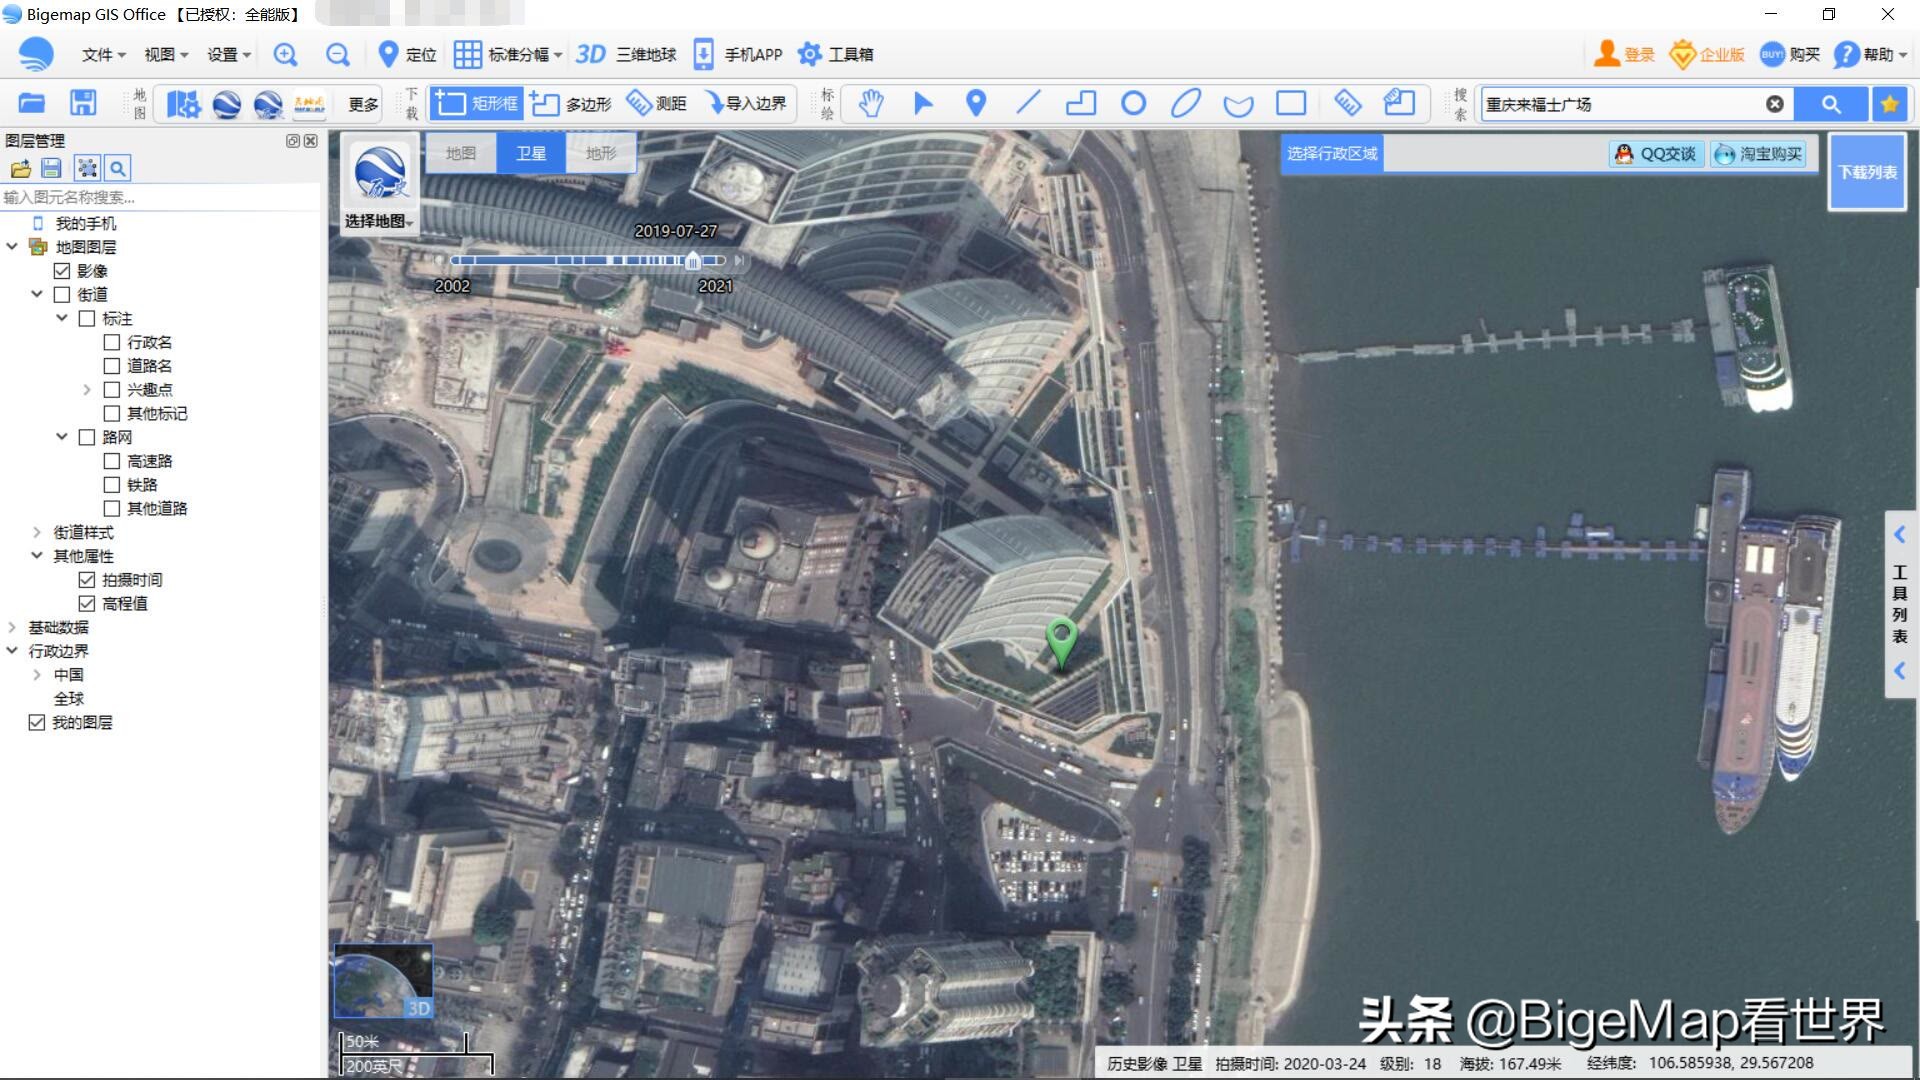Image resolution: width=1920 pixels, height=1080 pixels.
Task: Open the 标准分幅 dropdown
Action: click(508, 54)
